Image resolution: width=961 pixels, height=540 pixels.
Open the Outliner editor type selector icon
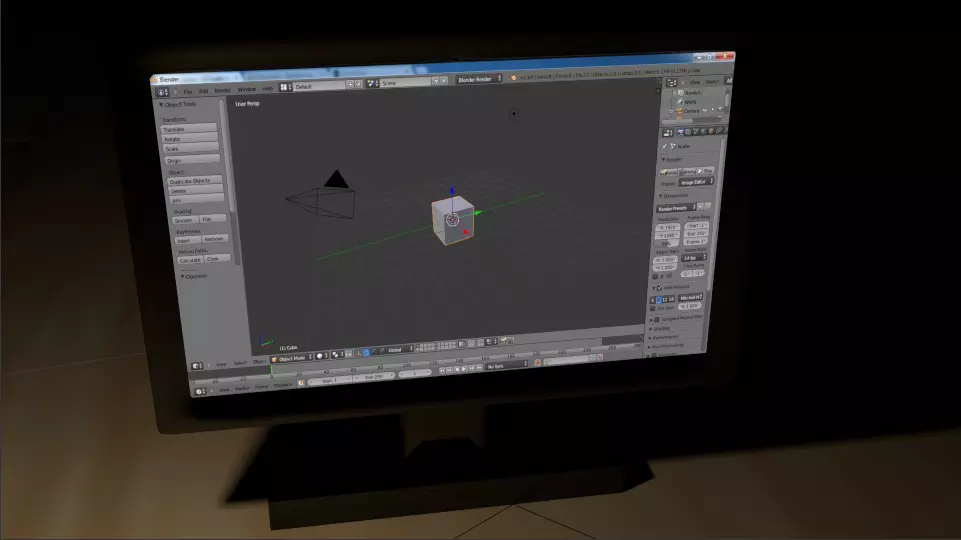(672, 82)
